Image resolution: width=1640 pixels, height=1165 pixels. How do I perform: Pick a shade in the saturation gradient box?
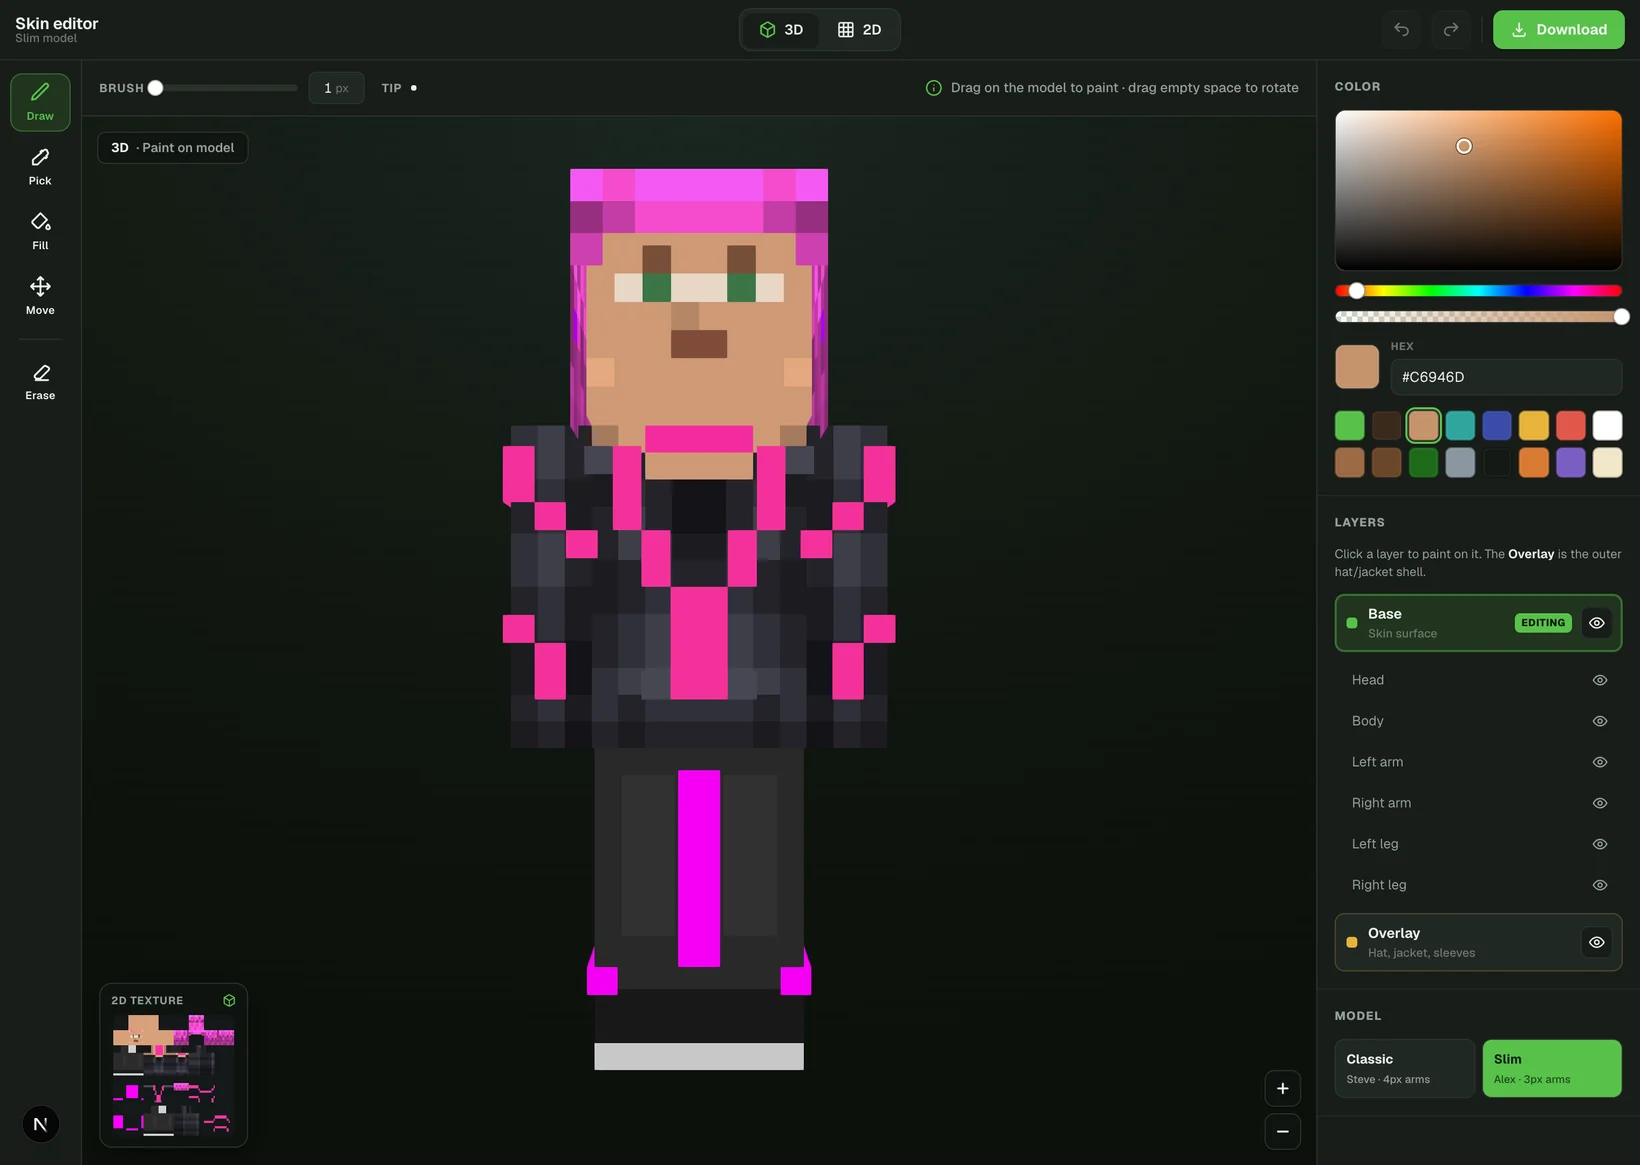point(1478,190)
